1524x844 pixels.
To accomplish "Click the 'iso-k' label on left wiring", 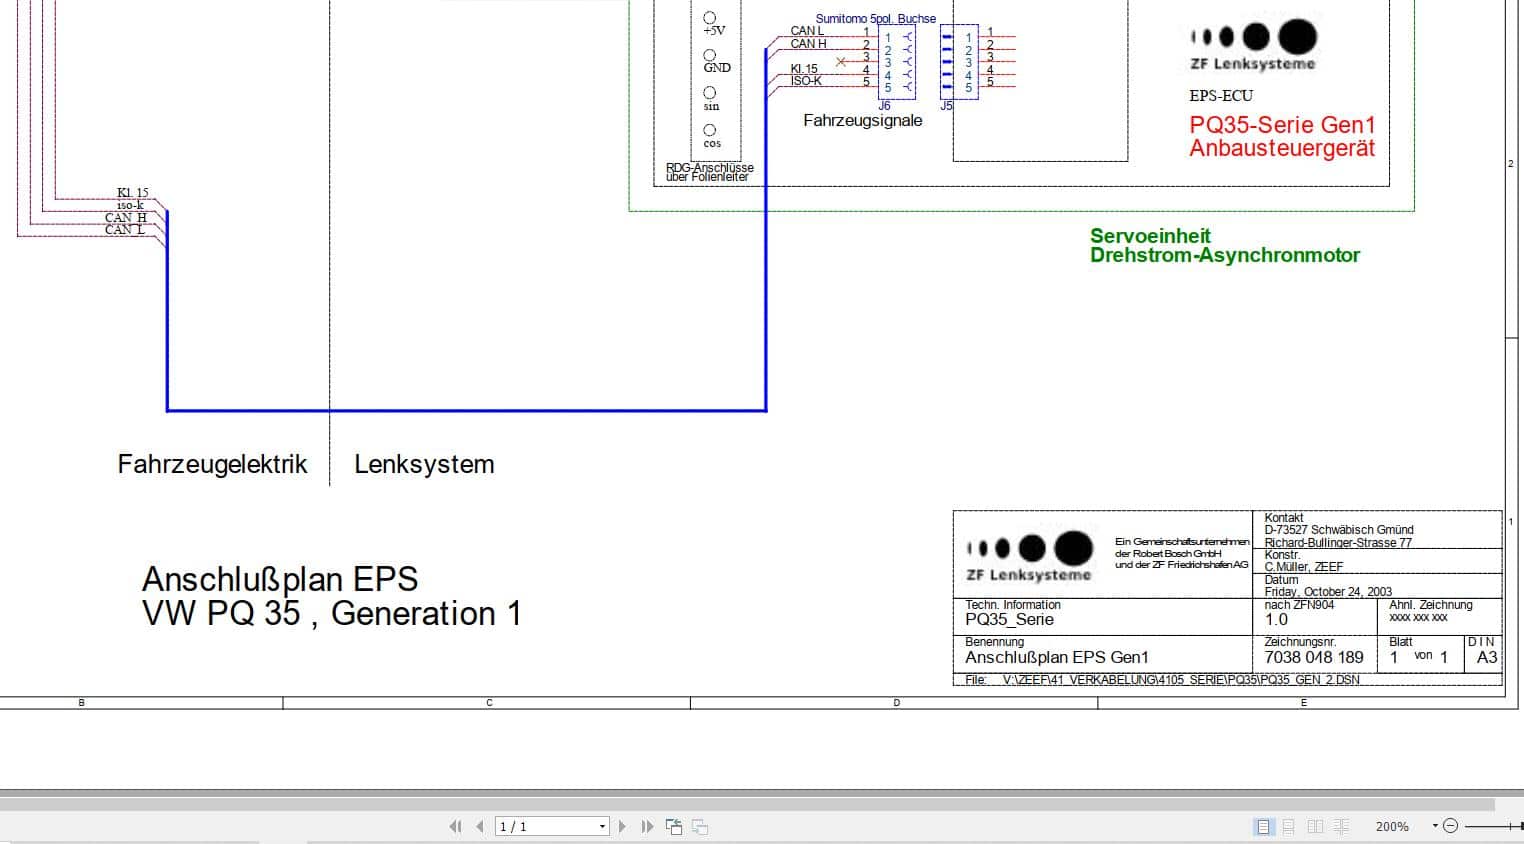I will coord(130,205).
